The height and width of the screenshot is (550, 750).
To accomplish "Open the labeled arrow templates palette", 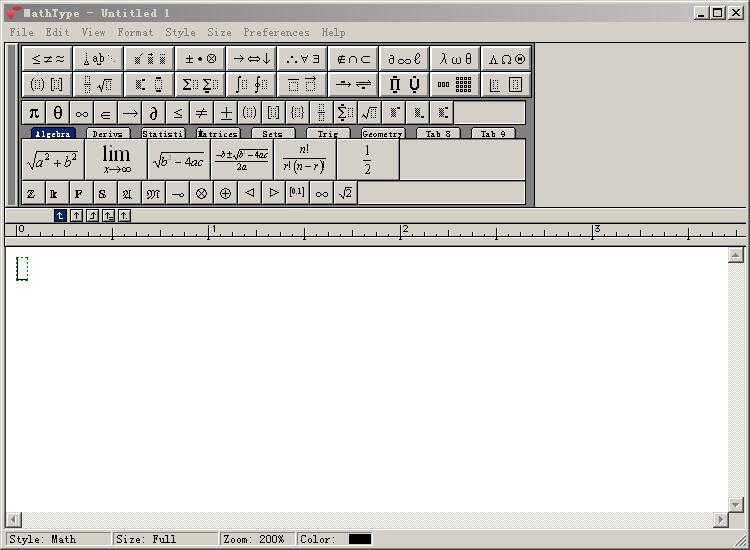I will tap(353, 85).
